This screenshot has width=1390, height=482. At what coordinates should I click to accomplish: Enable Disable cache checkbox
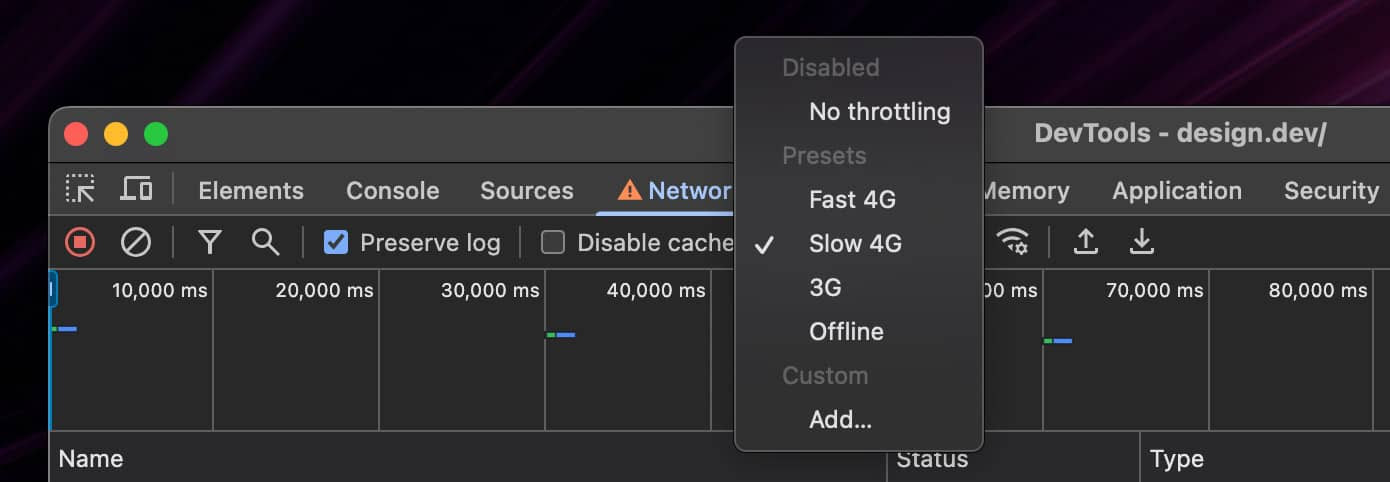click(x=553, y=242)
